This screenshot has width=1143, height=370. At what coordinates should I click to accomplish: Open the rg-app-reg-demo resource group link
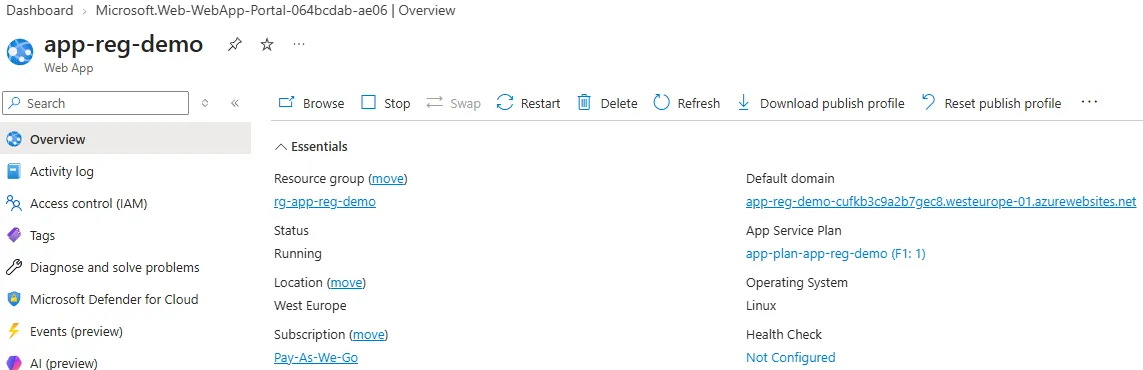[x=325, y=202]
